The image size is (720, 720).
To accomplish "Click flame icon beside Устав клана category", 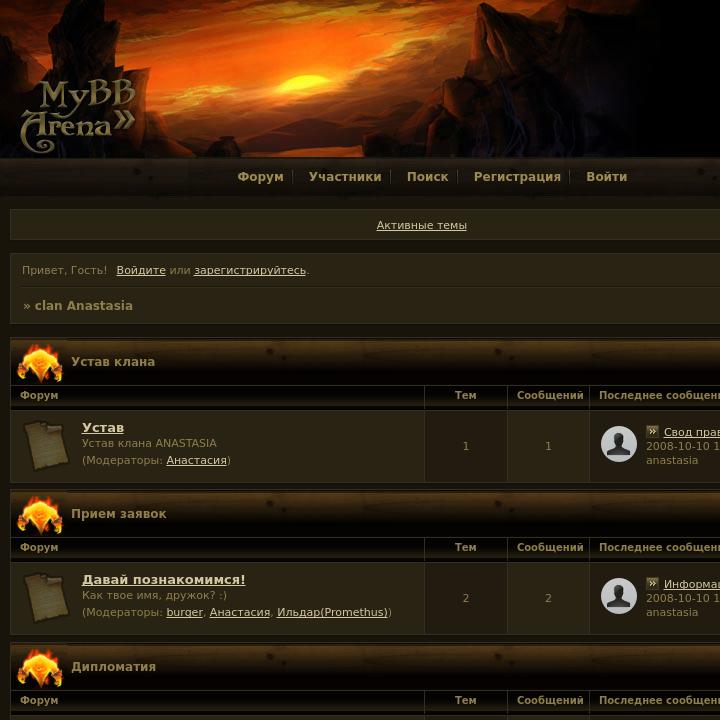I will click(40, 364).
